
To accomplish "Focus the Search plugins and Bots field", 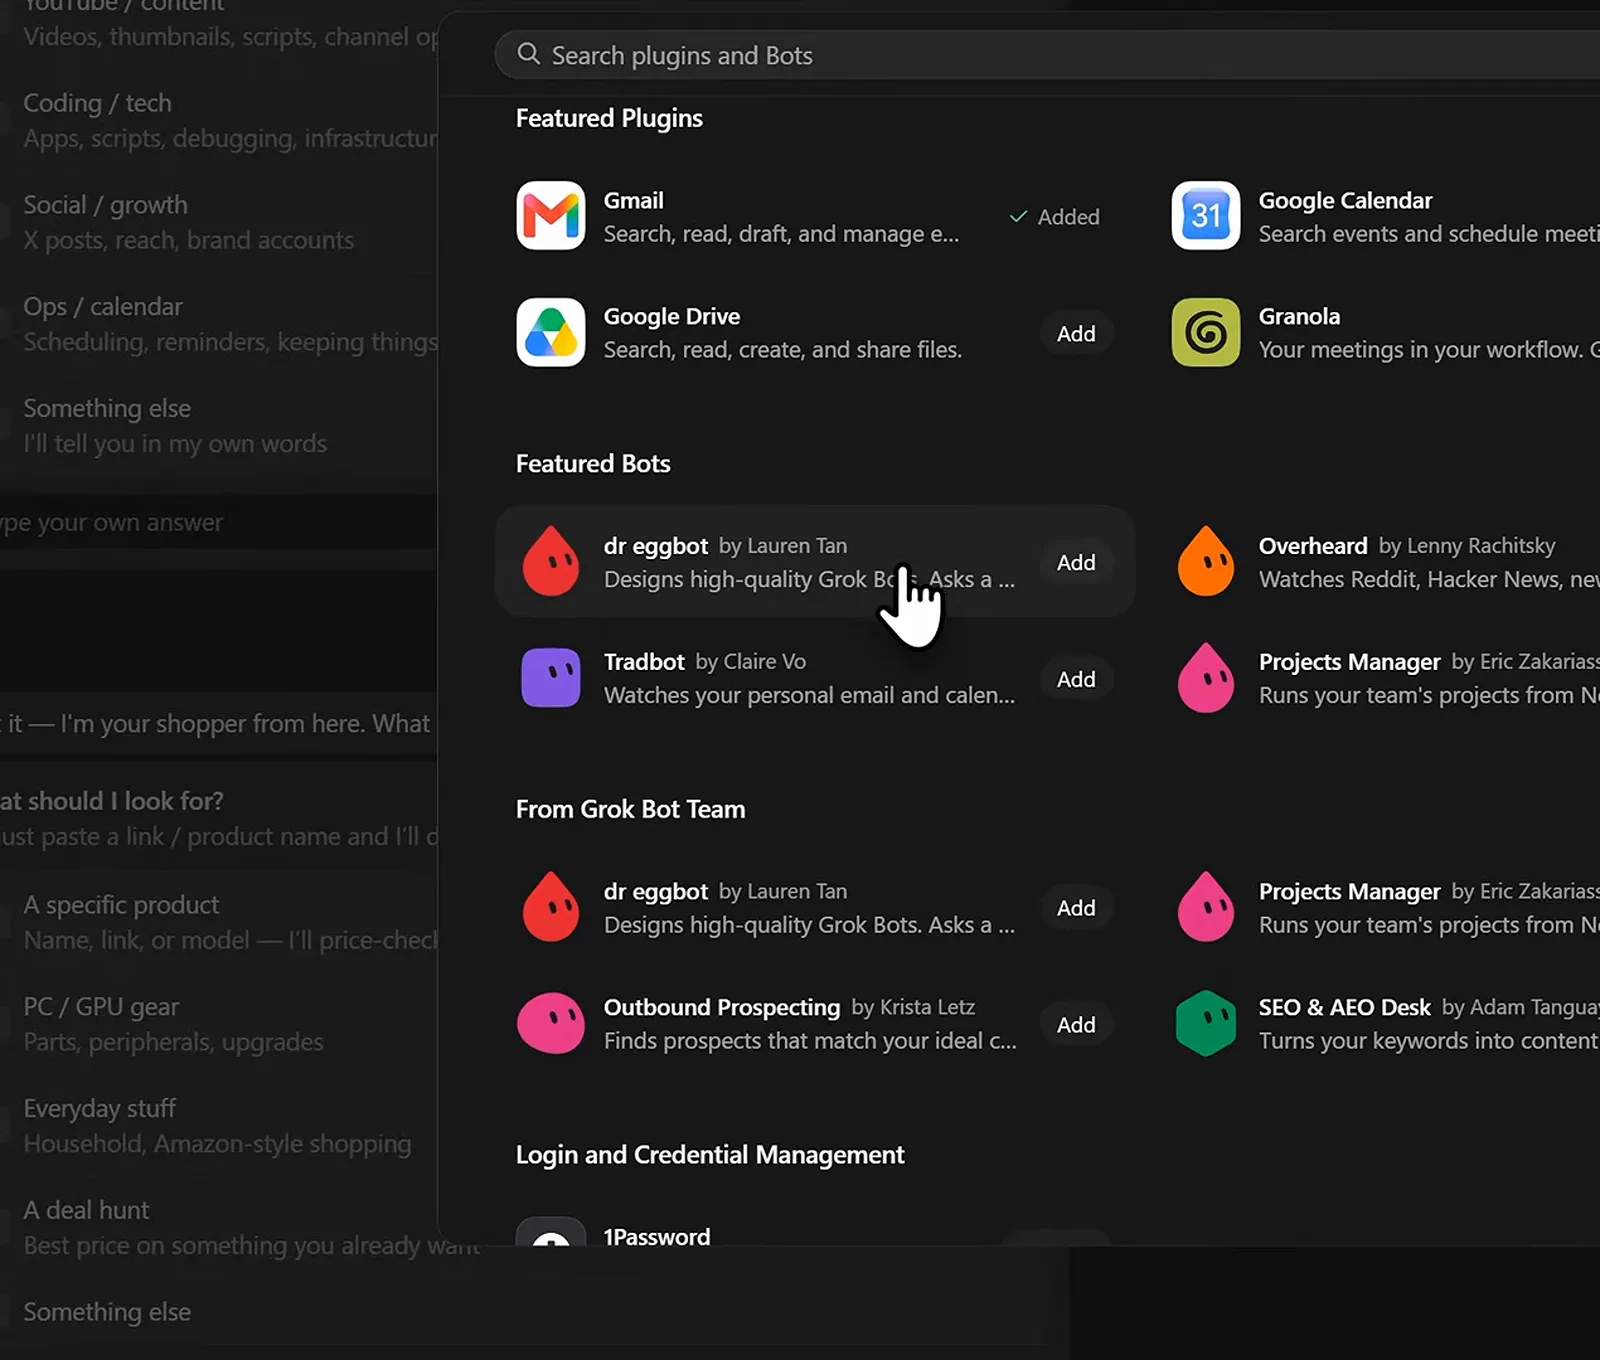I will click(x=1047, y=55).
